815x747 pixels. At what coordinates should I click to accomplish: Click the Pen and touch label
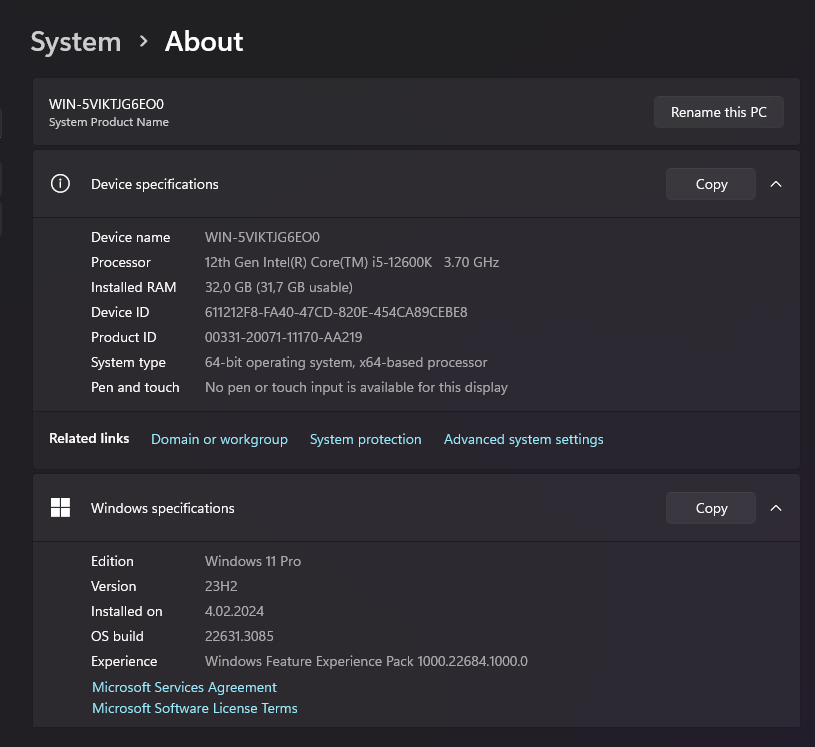(135, 387)
